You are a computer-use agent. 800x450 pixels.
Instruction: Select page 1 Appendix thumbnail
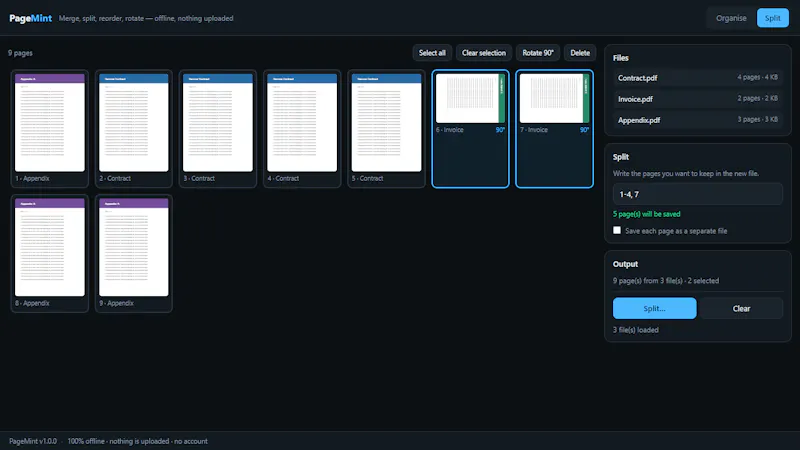(x=49, y=129)
